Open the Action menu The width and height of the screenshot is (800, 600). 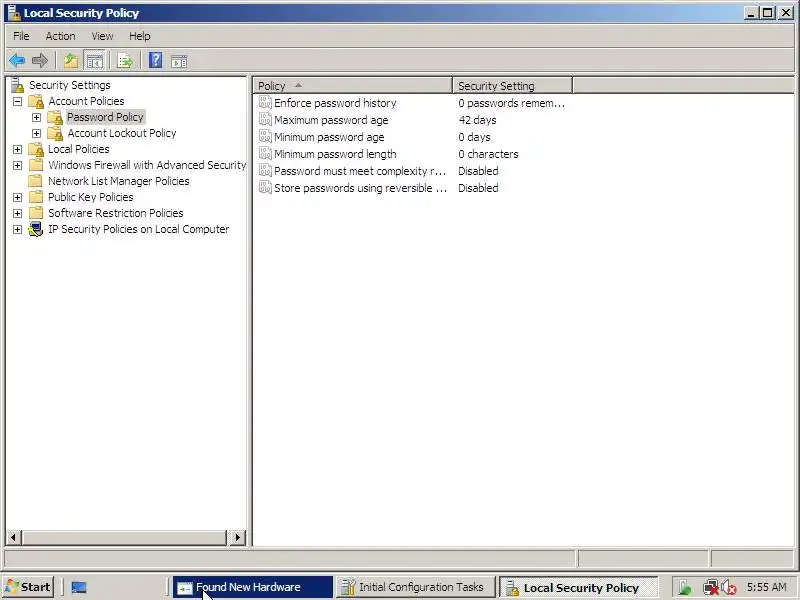pyautogui.click(x=60, y=36)
